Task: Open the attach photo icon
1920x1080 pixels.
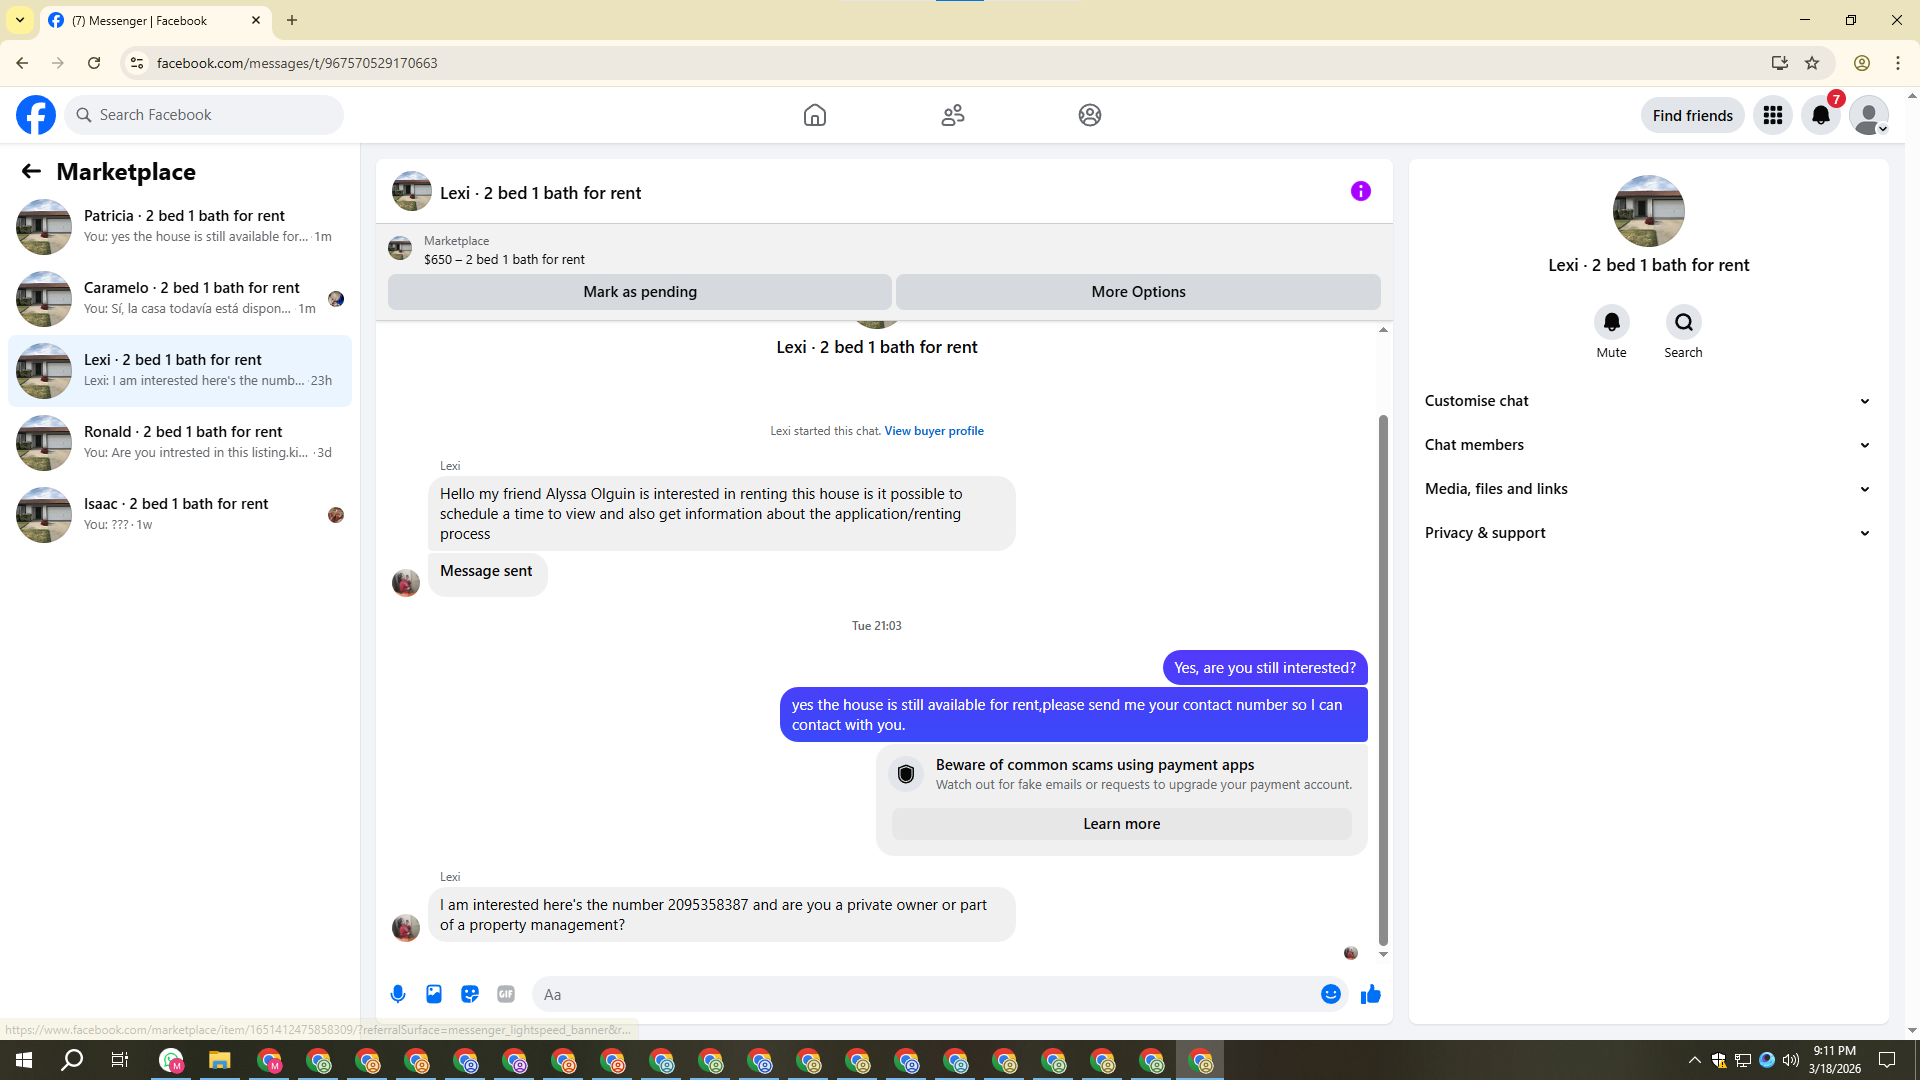Action: tap(434, 994)
